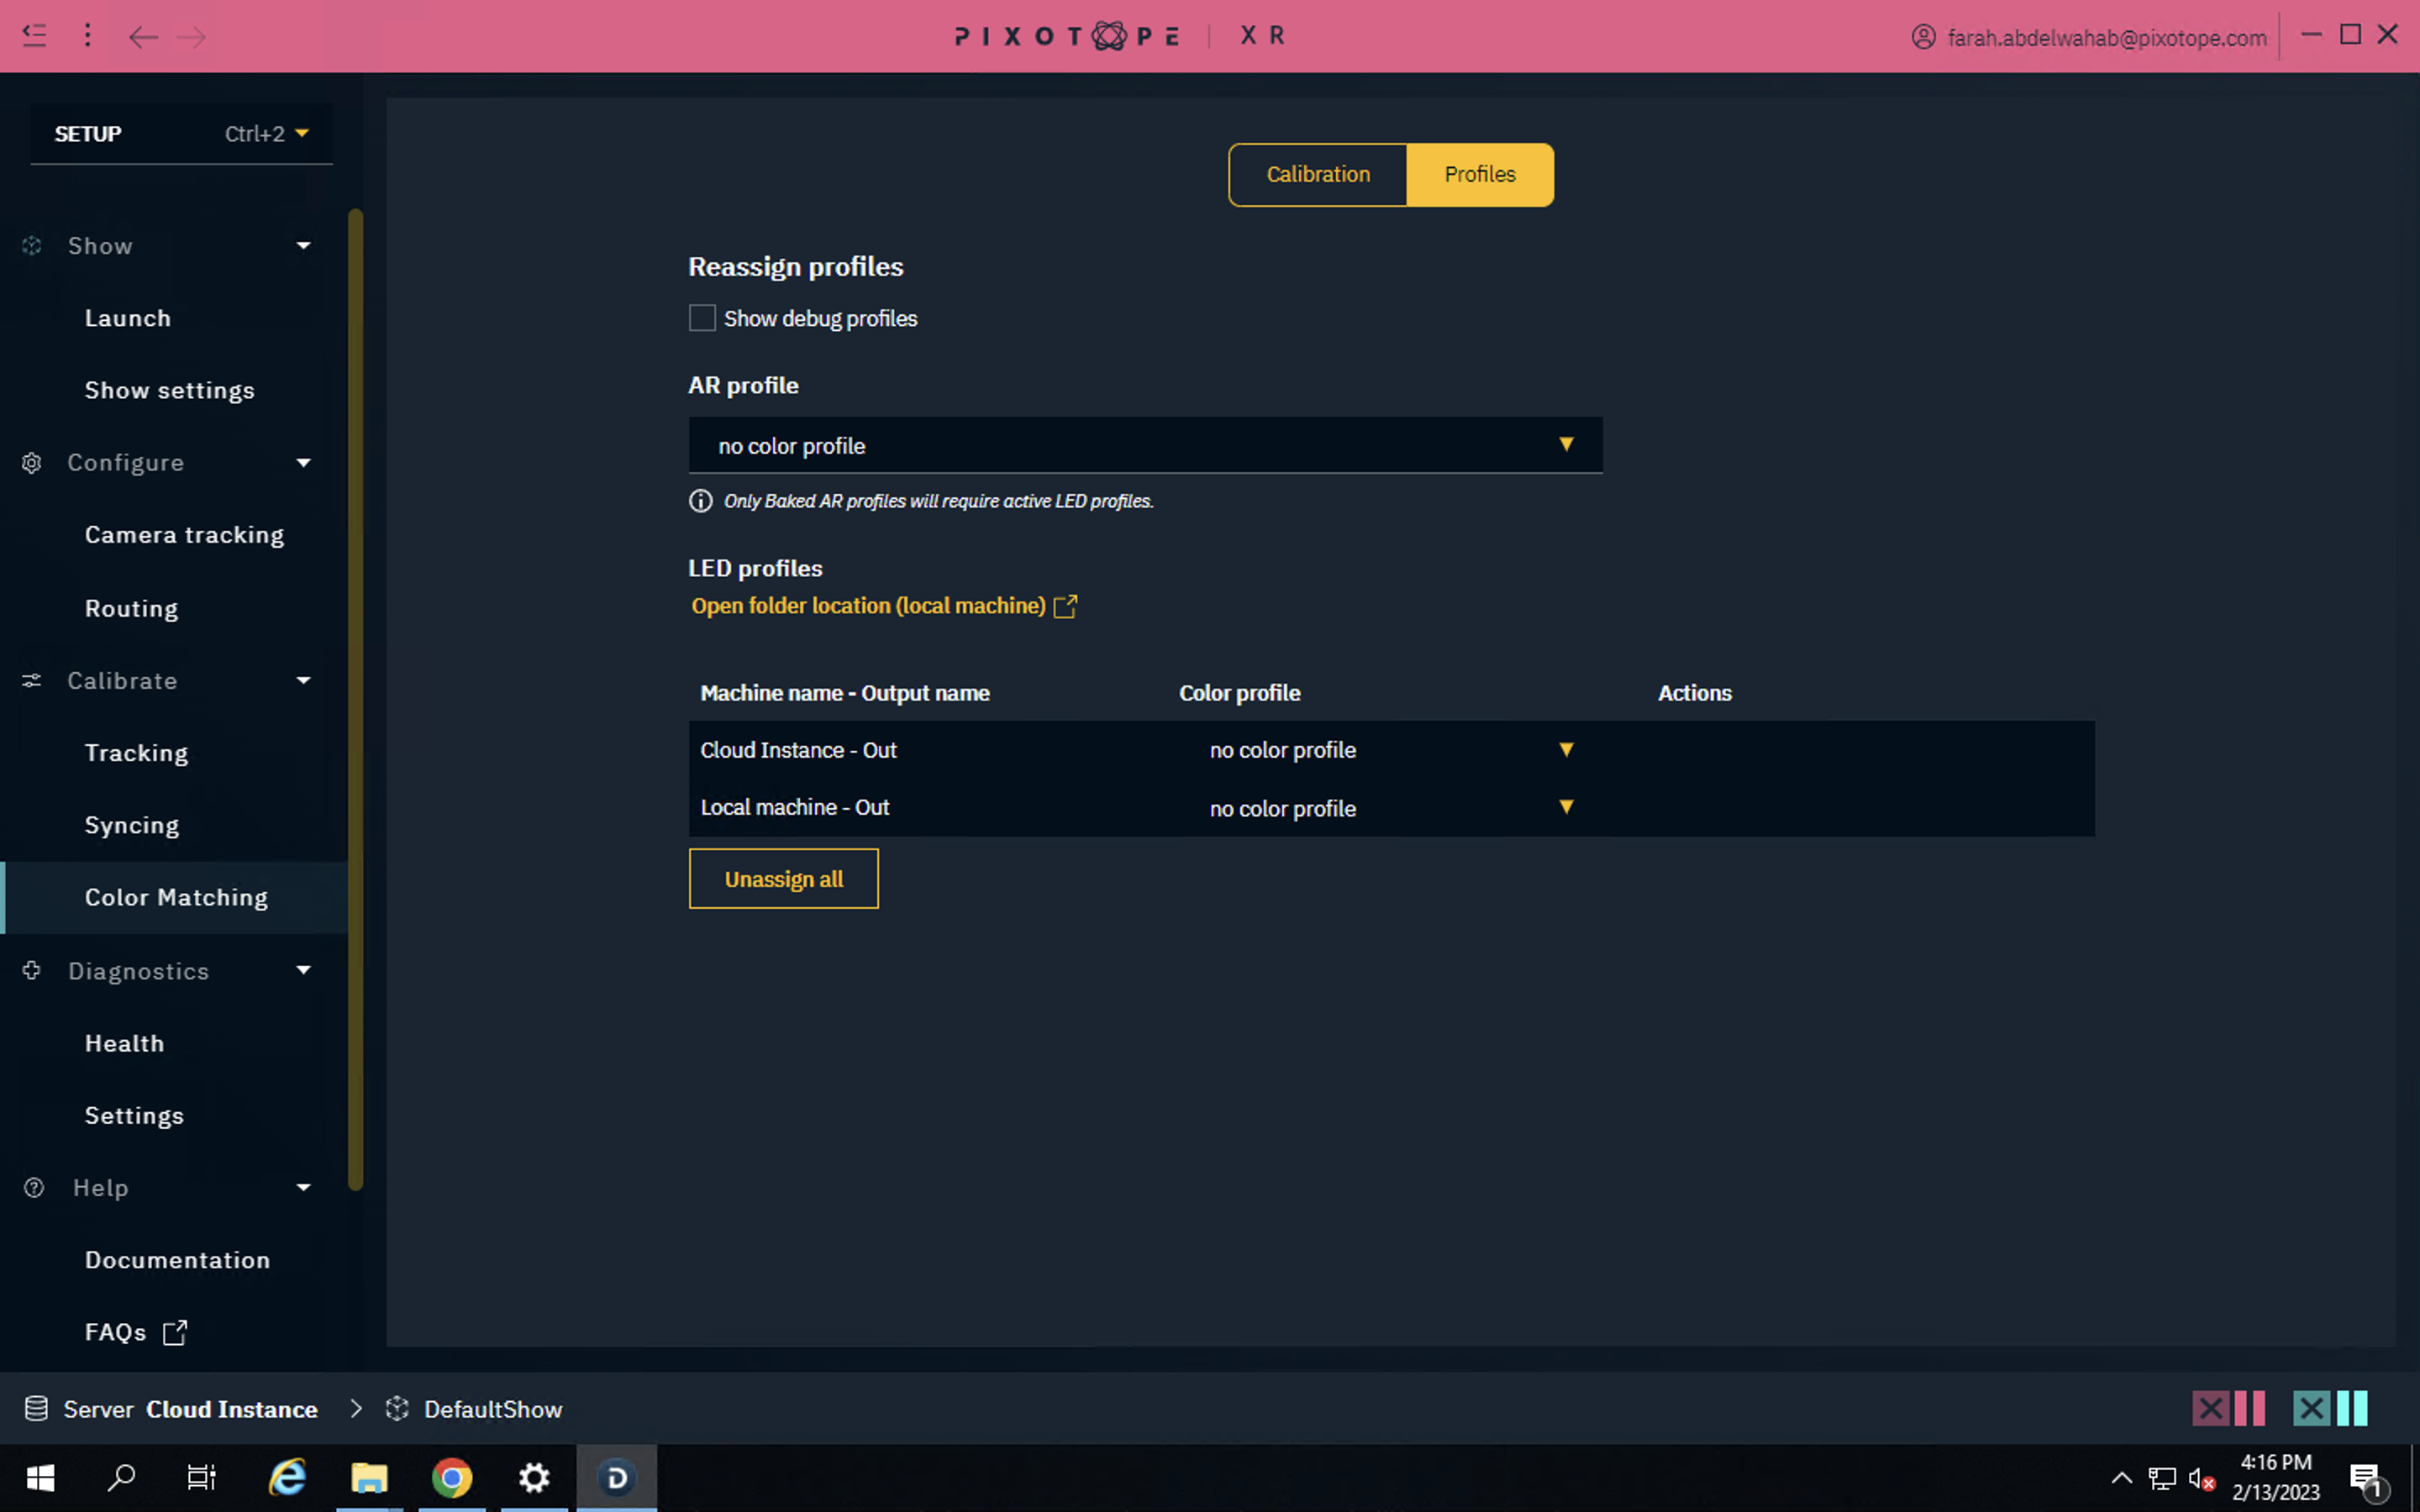Click the DefaultShow icon in status bar
The height and width of the screenshot is (1512, 2420).
click(x=397, y=1408)
